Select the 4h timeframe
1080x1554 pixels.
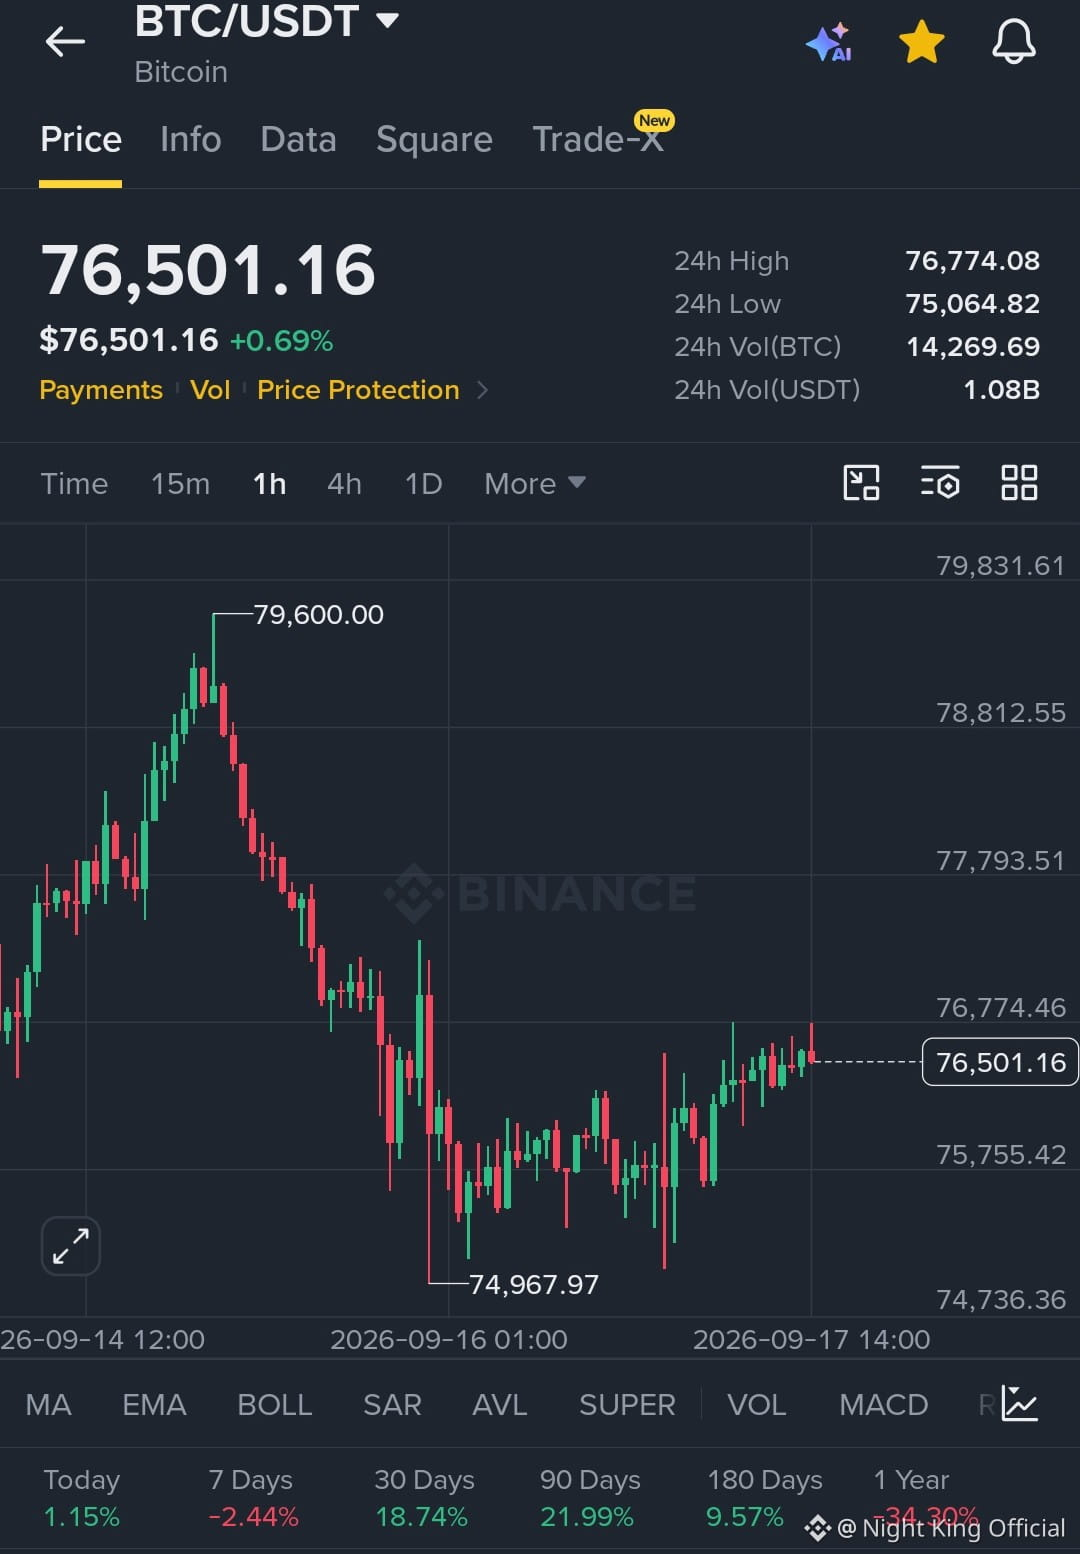344,484
